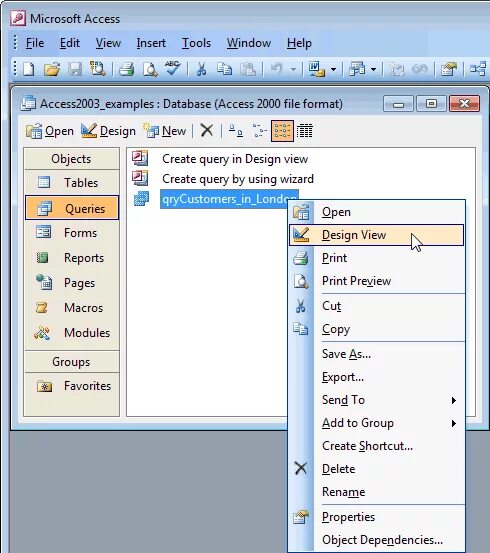The width and height of the screenshot is (490, 553).
Task: Click the Tables icon in Objects bar
Action: (x=44, y=182)
